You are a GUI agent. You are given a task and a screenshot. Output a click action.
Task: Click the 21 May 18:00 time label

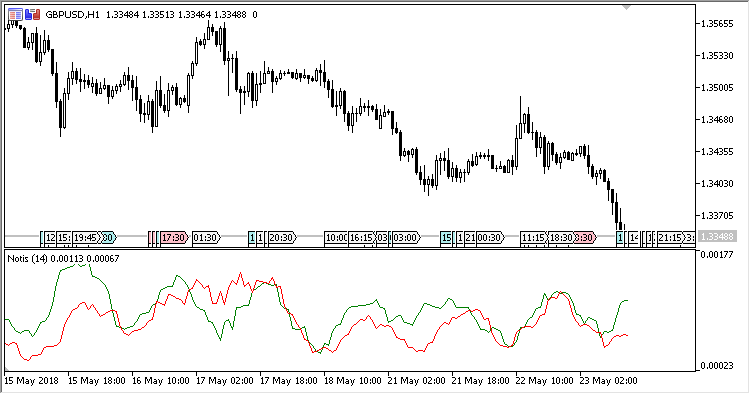tap(481, 381)
